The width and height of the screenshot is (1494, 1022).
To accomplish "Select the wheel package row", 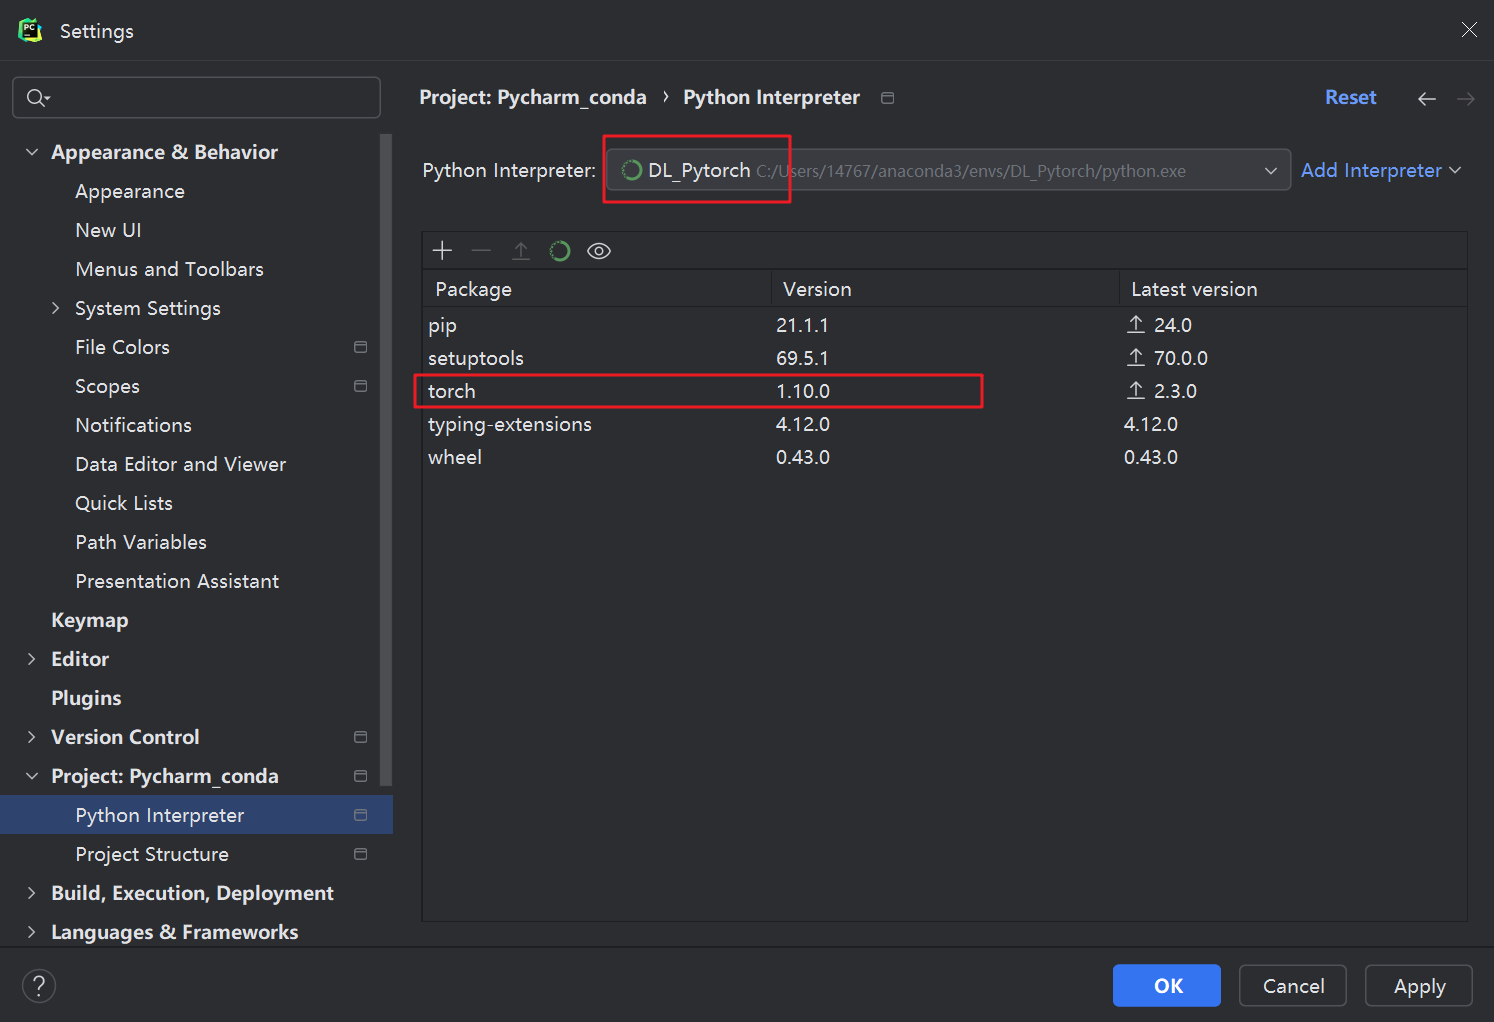I will (x=945, y=456).
